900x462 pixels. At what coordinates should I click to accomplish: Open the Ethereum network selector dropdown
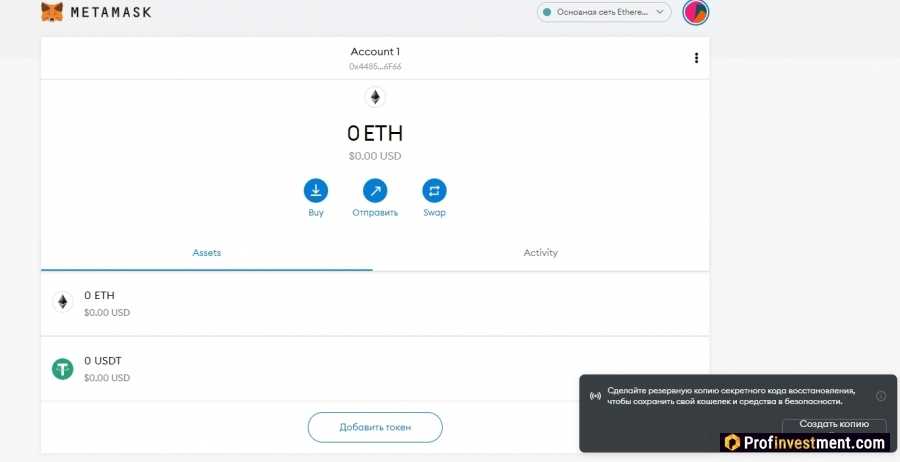tap(604, 12)
